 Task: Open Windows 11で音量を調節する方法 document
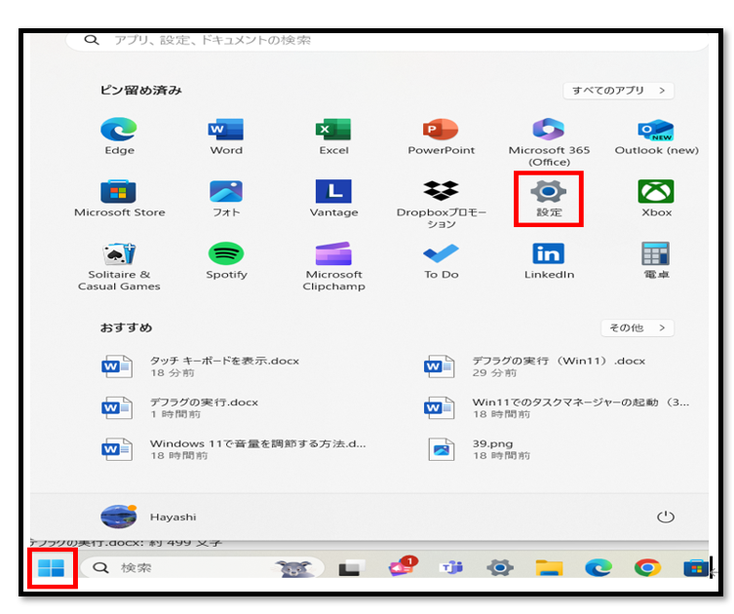(x=233, y=449)
